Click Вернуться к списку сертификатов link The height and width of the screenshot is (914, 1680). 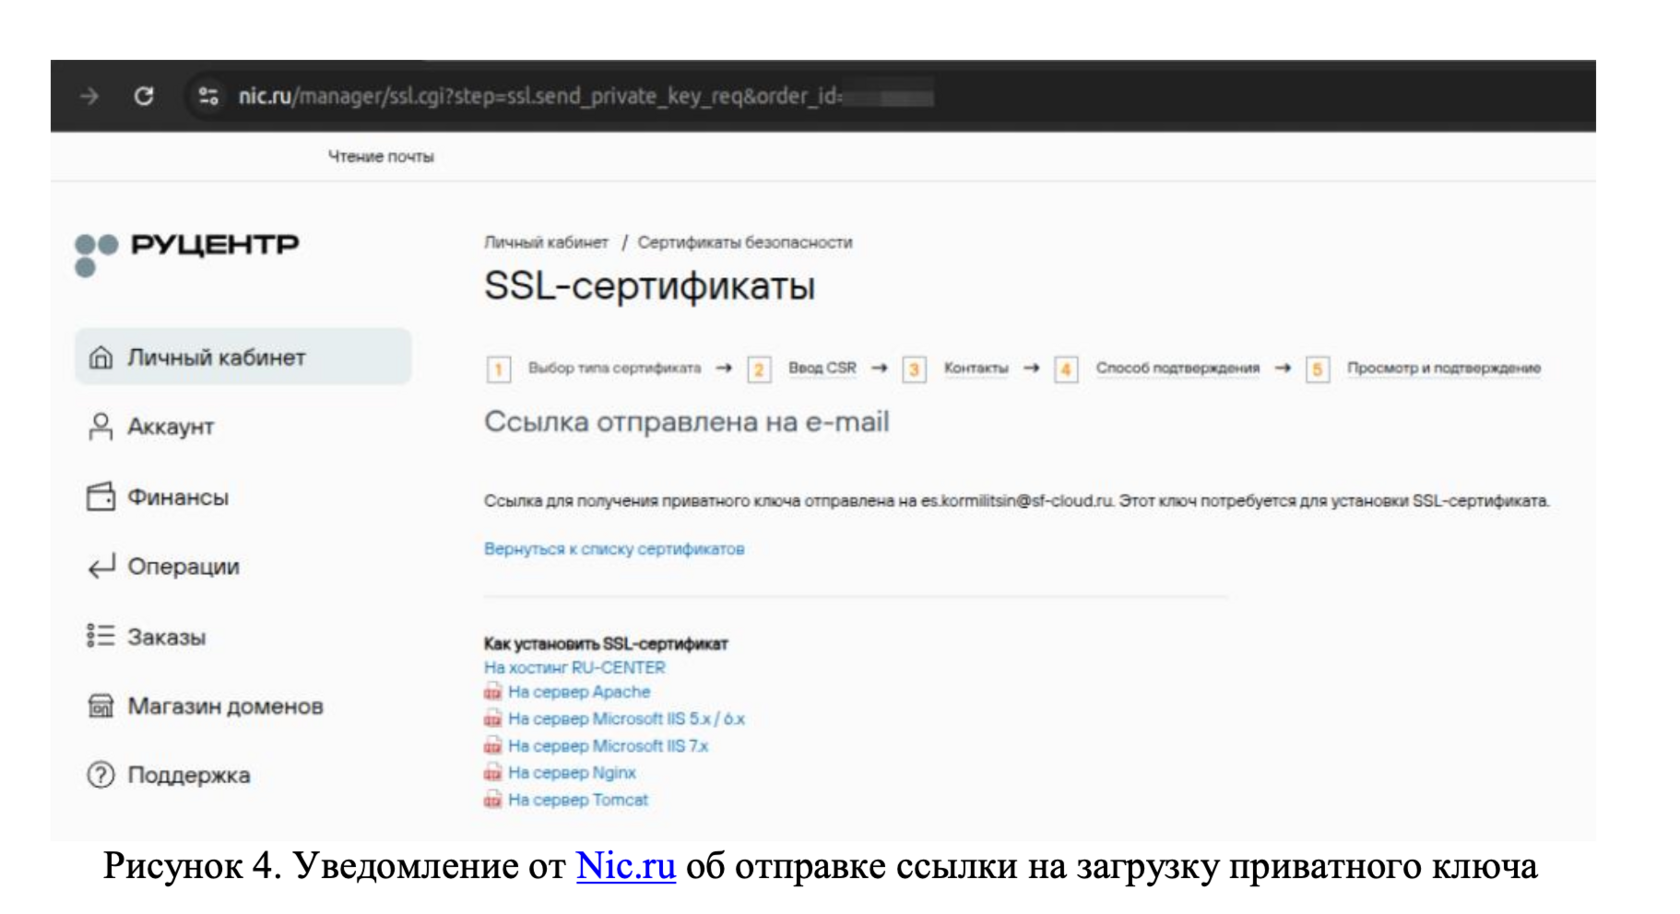(x=614, y=549)
